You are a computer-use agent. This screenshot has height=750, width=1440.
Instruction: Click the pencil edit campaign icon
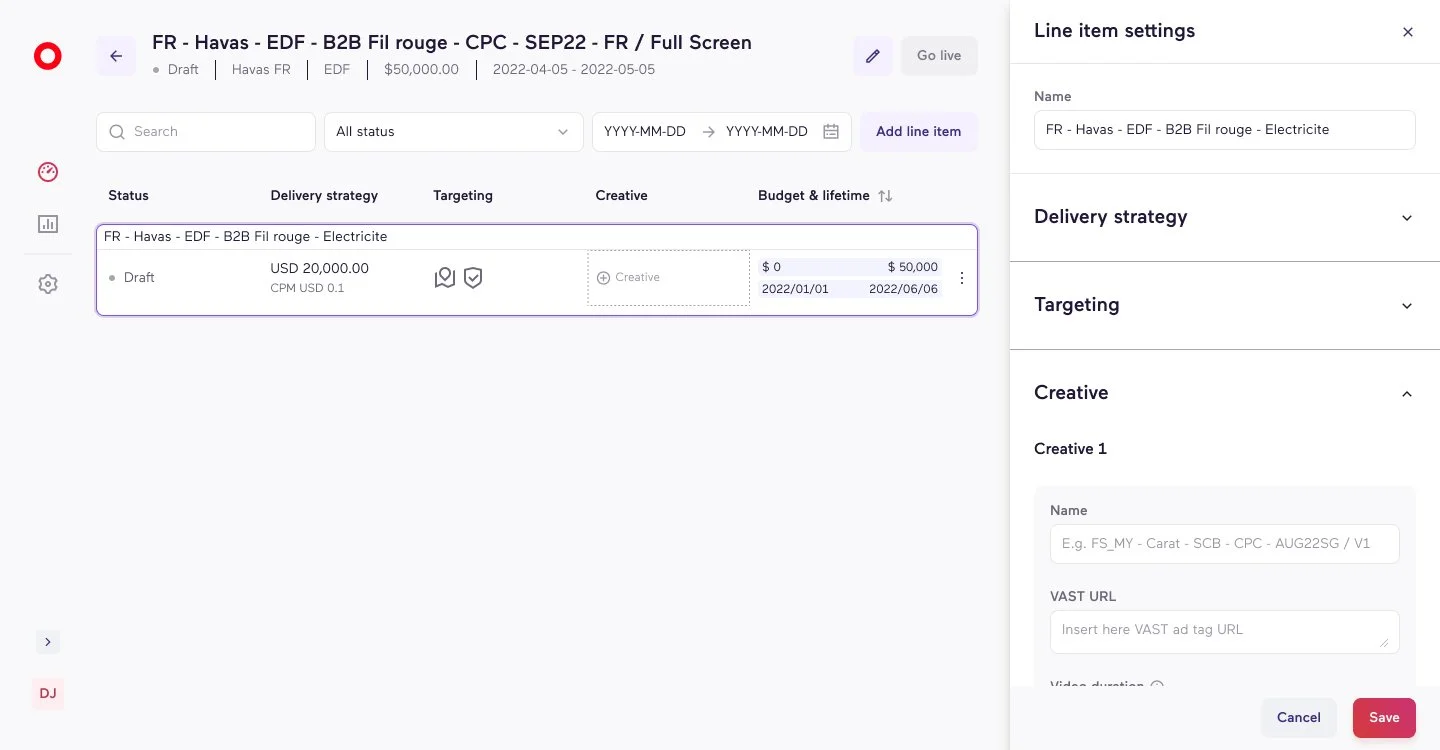pos(873,56)
